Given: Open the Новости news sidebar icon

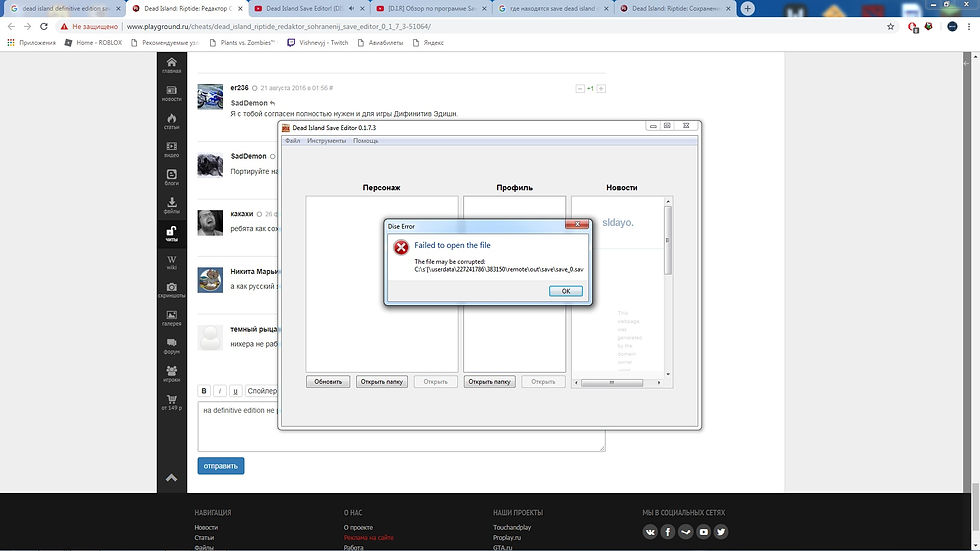Looking at the screenshot, I should coord(171,93).
